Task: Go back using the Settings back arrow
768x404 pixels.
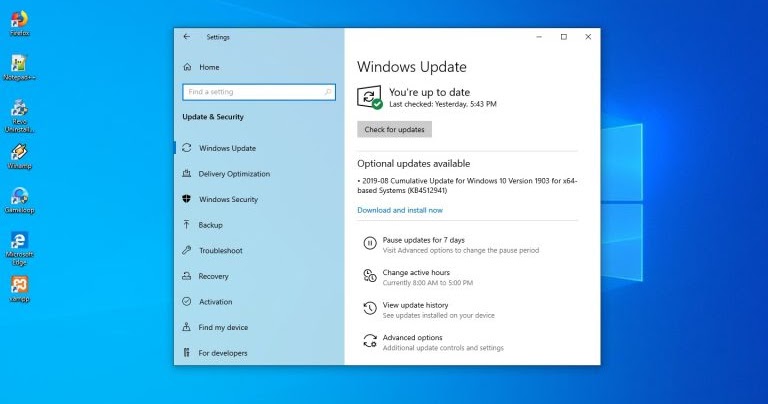Action: click(x=187, y=37)
